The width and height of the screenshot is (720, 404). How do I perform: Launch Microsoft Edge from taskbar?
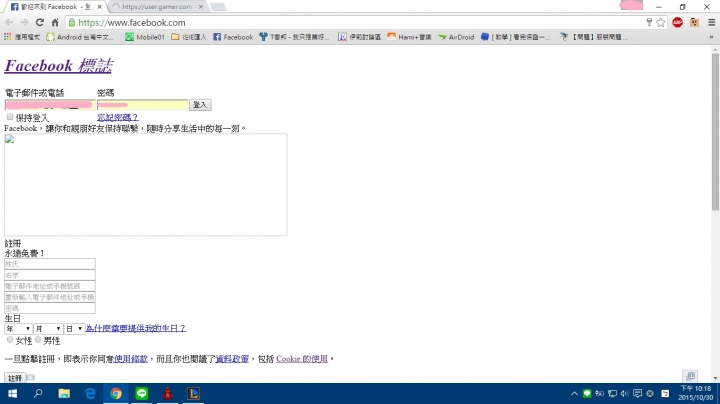point(90,393)
